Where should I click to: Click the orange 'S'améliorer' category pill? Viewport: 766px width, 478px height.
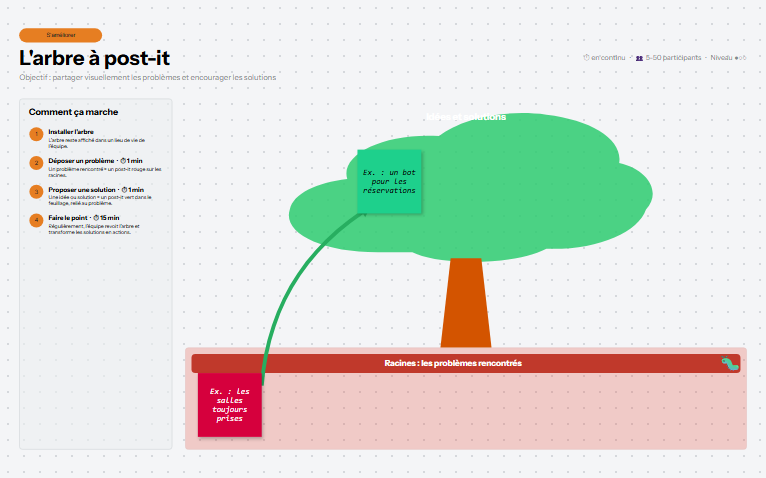pos(61,35)
